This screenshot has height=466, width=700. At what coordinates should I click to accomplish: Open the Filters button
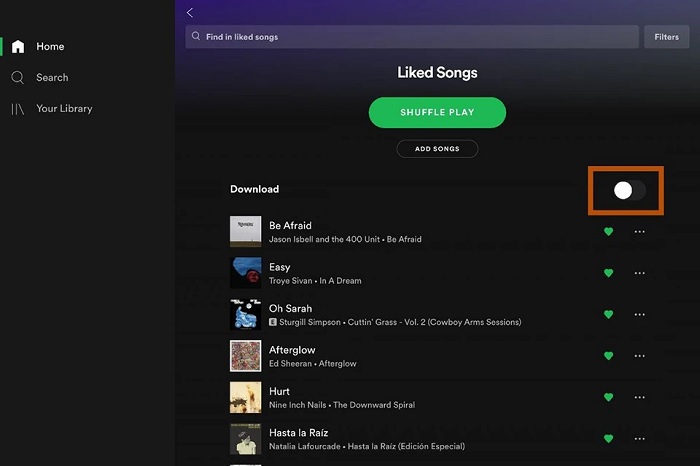pyautogui.click(x=666, y=37)
